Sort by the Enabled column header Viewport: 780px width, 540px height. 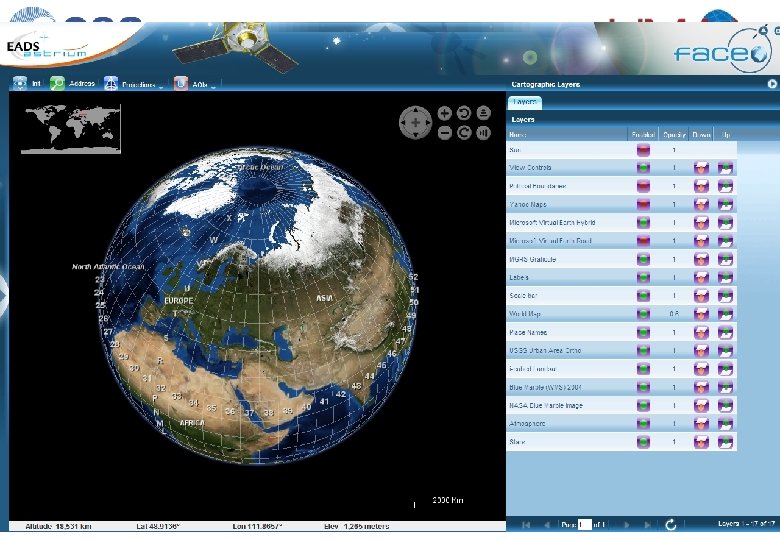tap(643, 135)
